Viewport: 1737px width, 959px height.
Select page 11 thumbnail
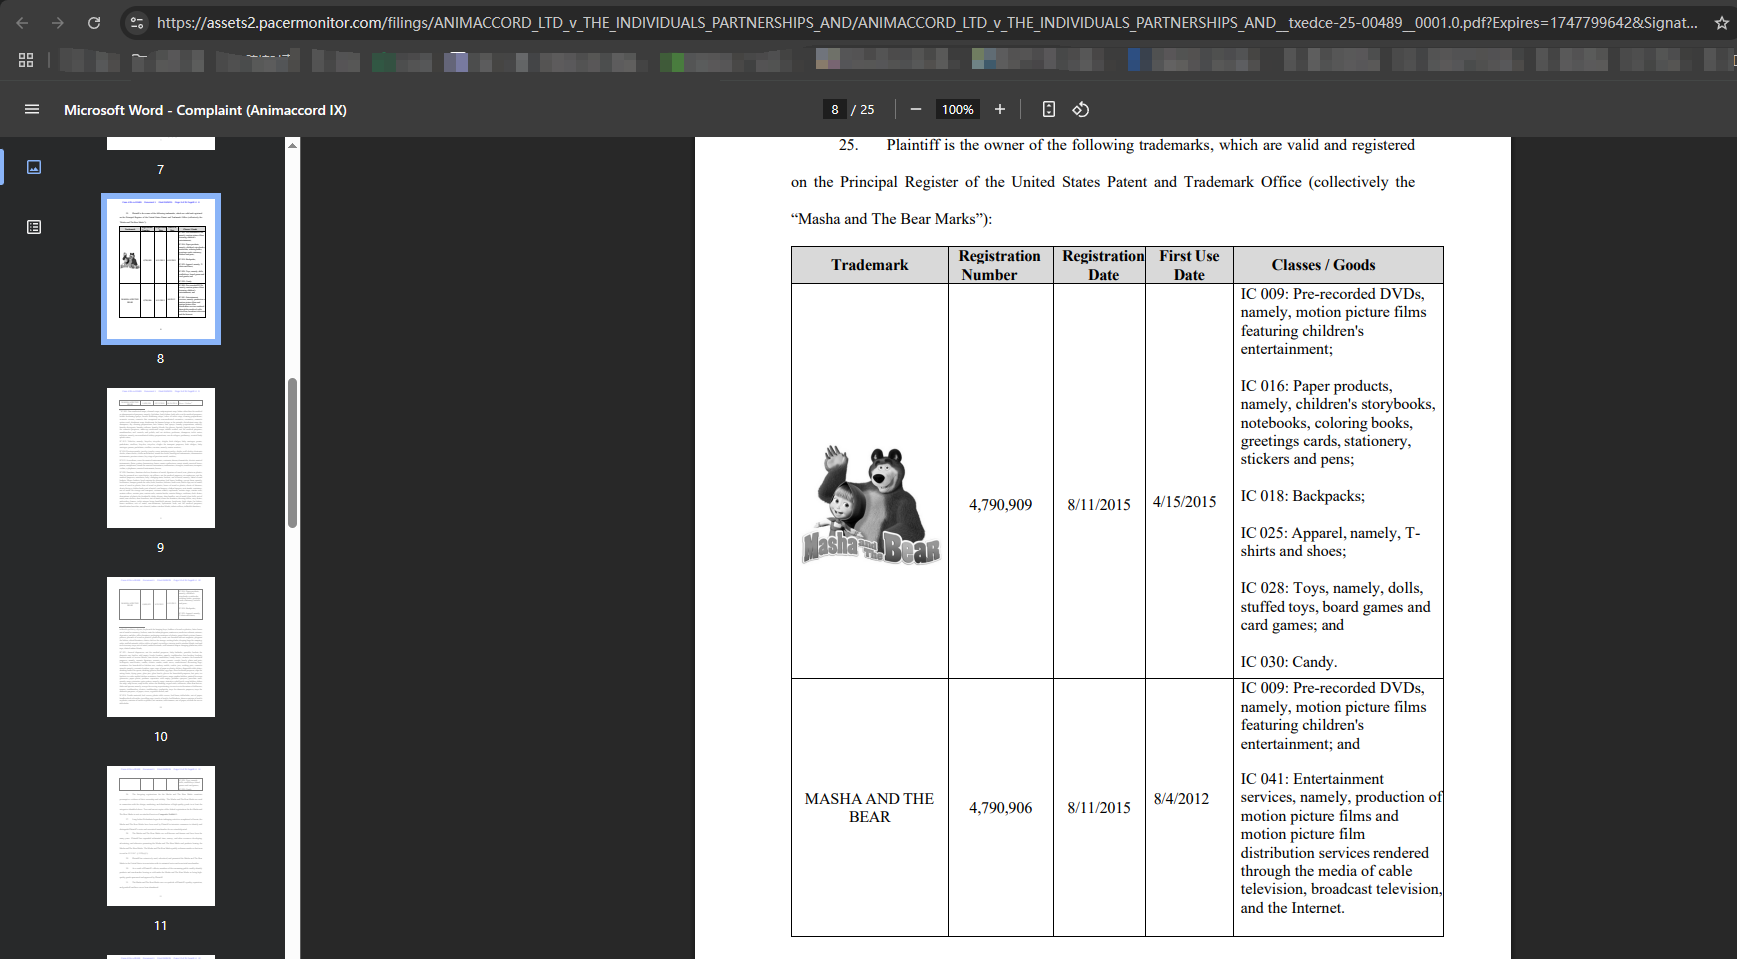[x=161, y=836]
